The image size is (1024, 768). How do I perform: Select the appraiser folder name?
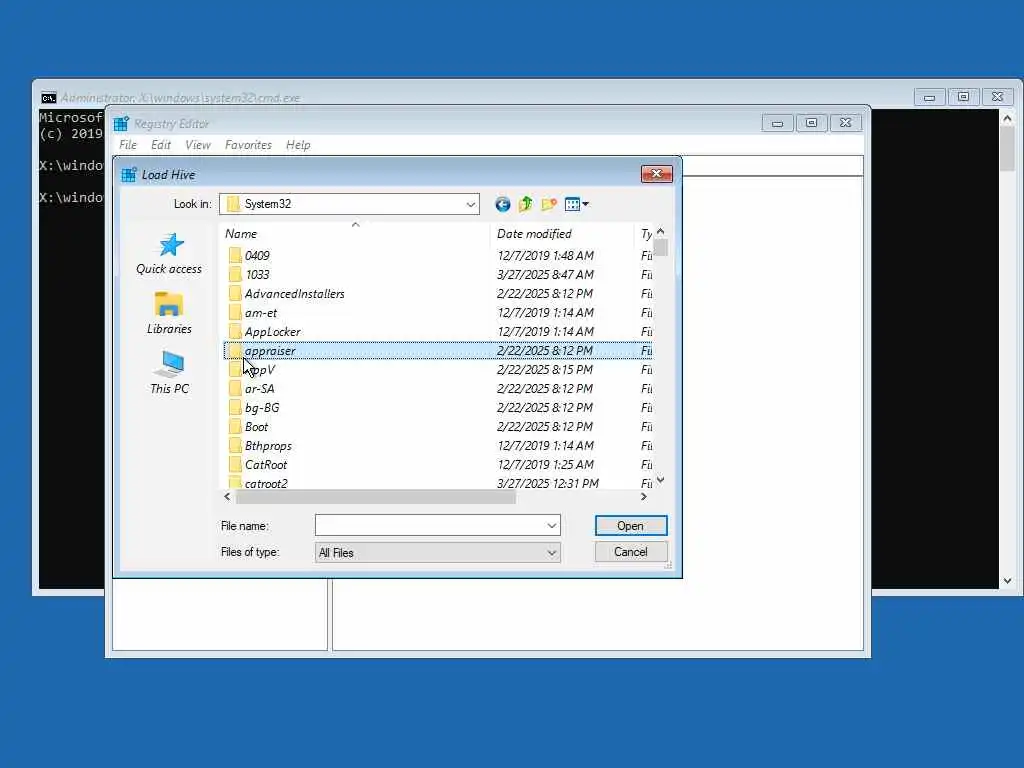pyautogui.click(x=270, y=351)
